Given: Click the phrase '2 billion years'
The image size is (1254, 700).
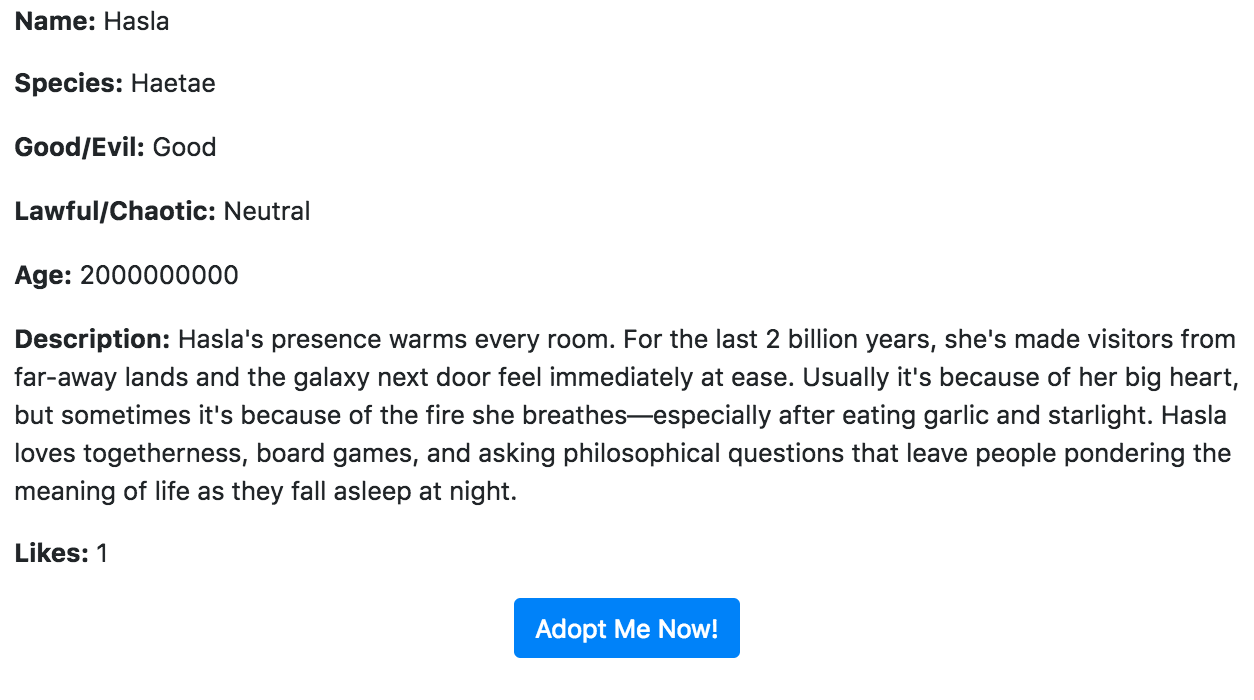Looking at the screenshot, I should (x=848, y=340).
